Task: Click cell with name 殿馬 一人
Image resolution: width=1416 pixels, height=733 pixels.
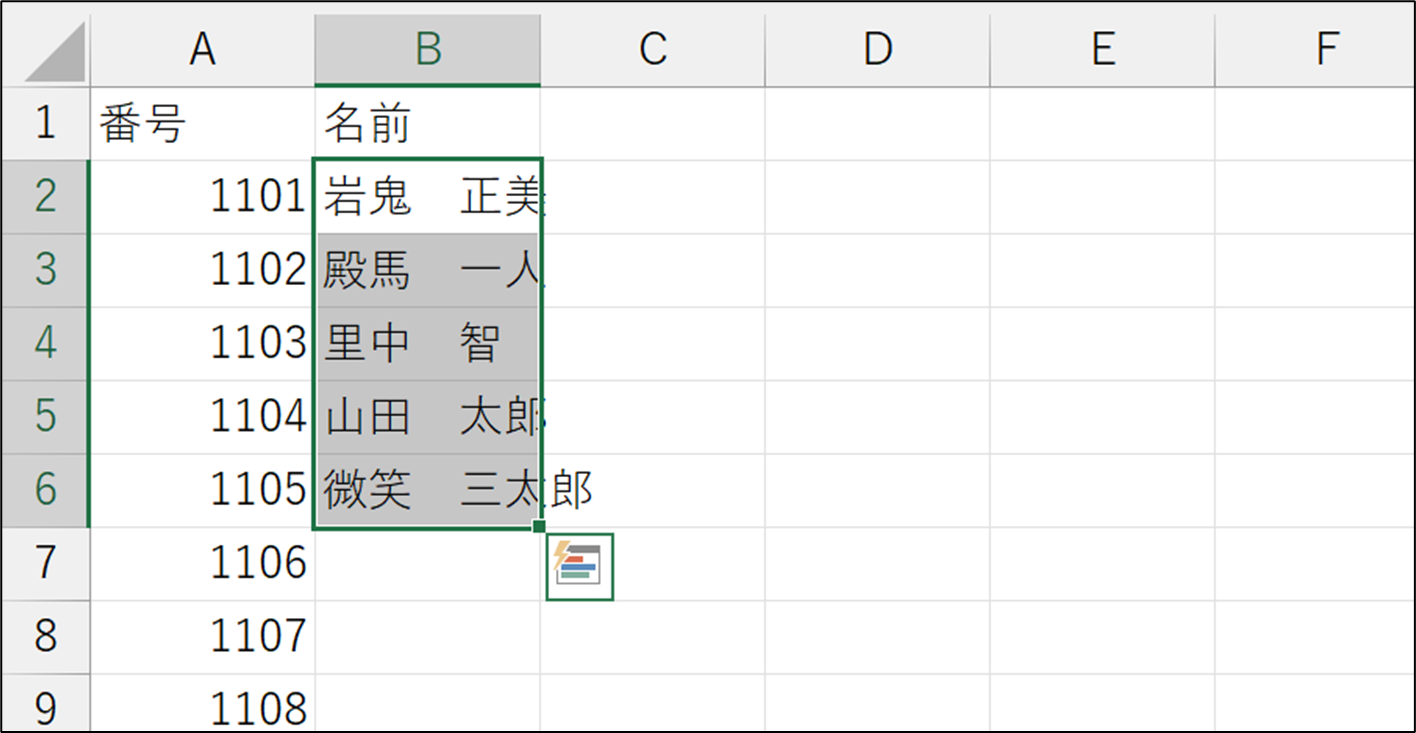Action: tap(428, 270)
